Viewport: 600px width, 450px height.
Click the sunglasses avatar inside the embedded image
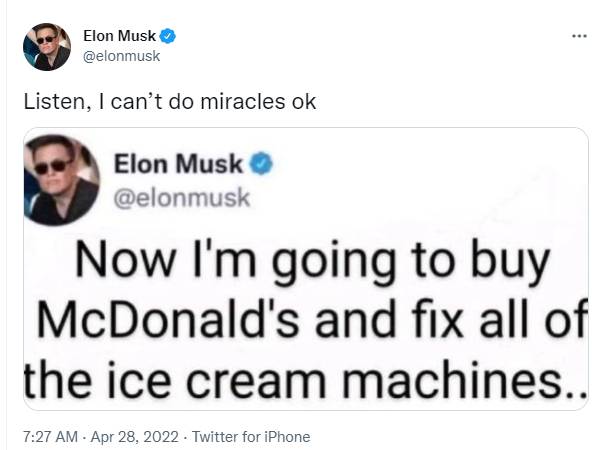click(x=62, y=180)
